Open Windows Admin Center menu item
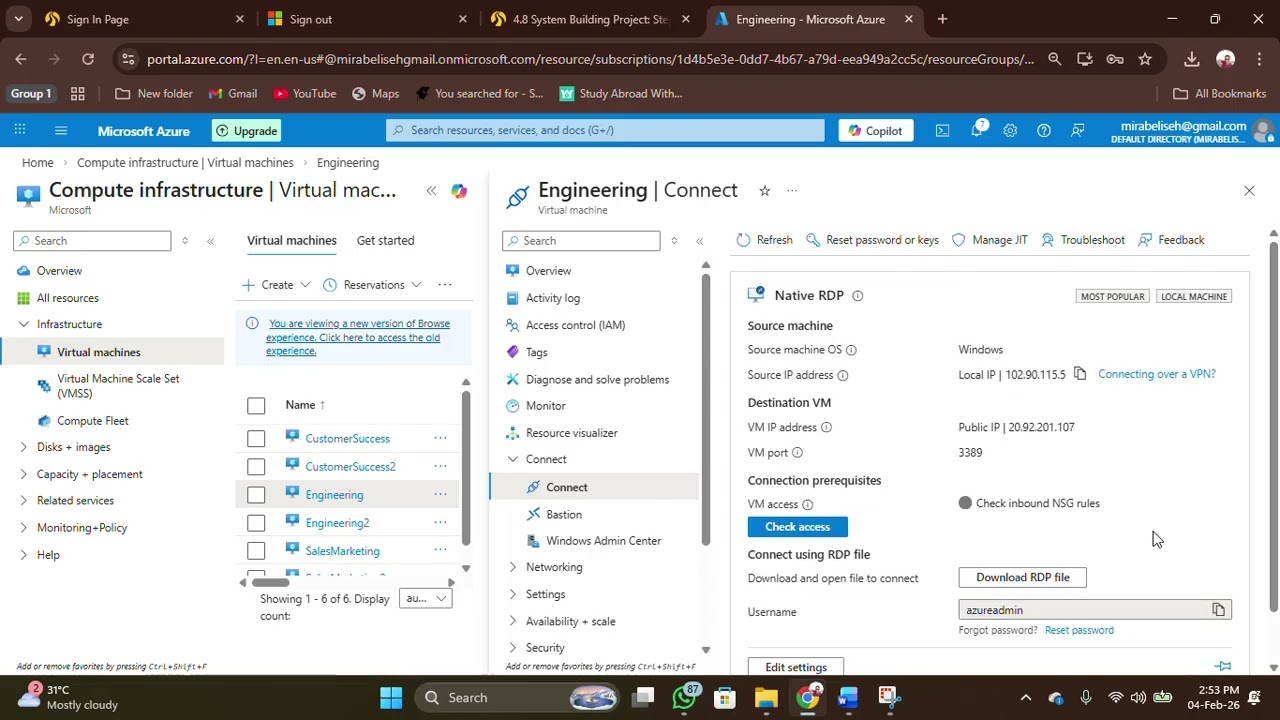The width and height of the screenshot is (1280, 720). click(x=603, y=541)
